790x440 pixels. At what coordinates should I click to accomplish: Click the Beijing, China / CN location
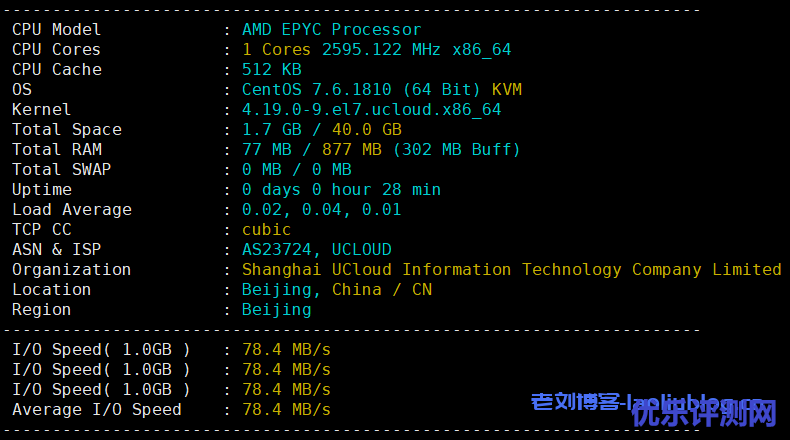336,290
